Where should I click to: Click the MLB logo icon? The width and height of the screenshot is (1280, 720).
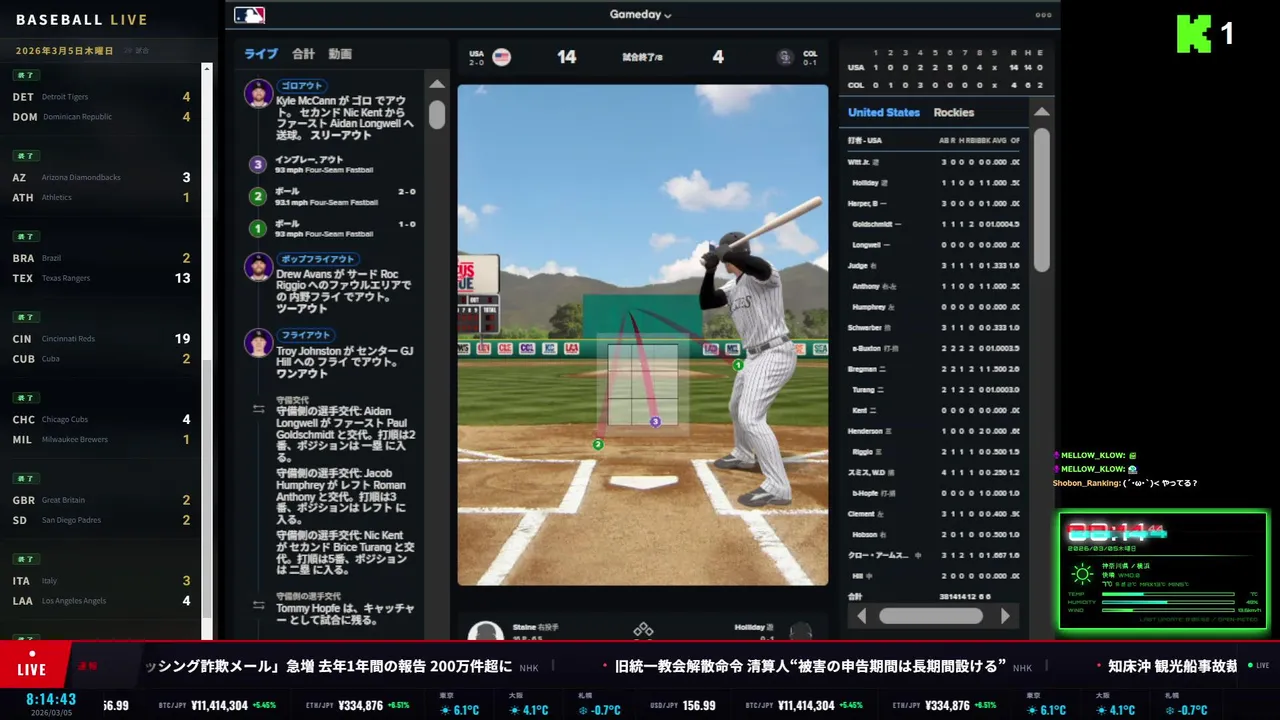coord(249,15)
